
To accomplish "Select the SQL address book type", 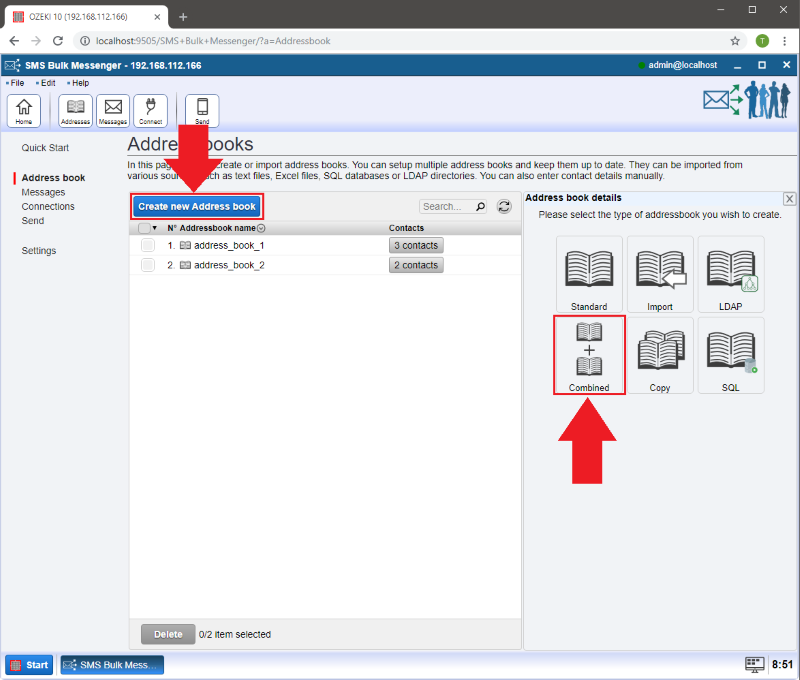I will tap(731, 356).
